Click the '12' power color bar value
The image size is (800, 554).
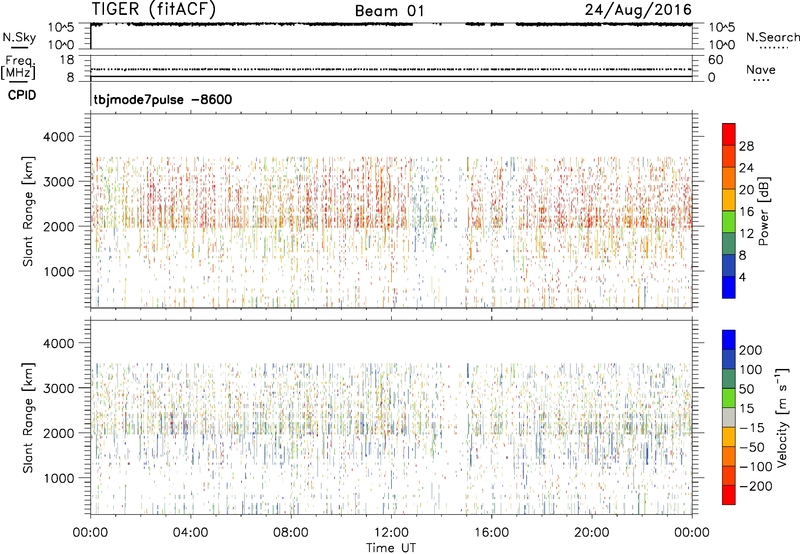[746, 234]
